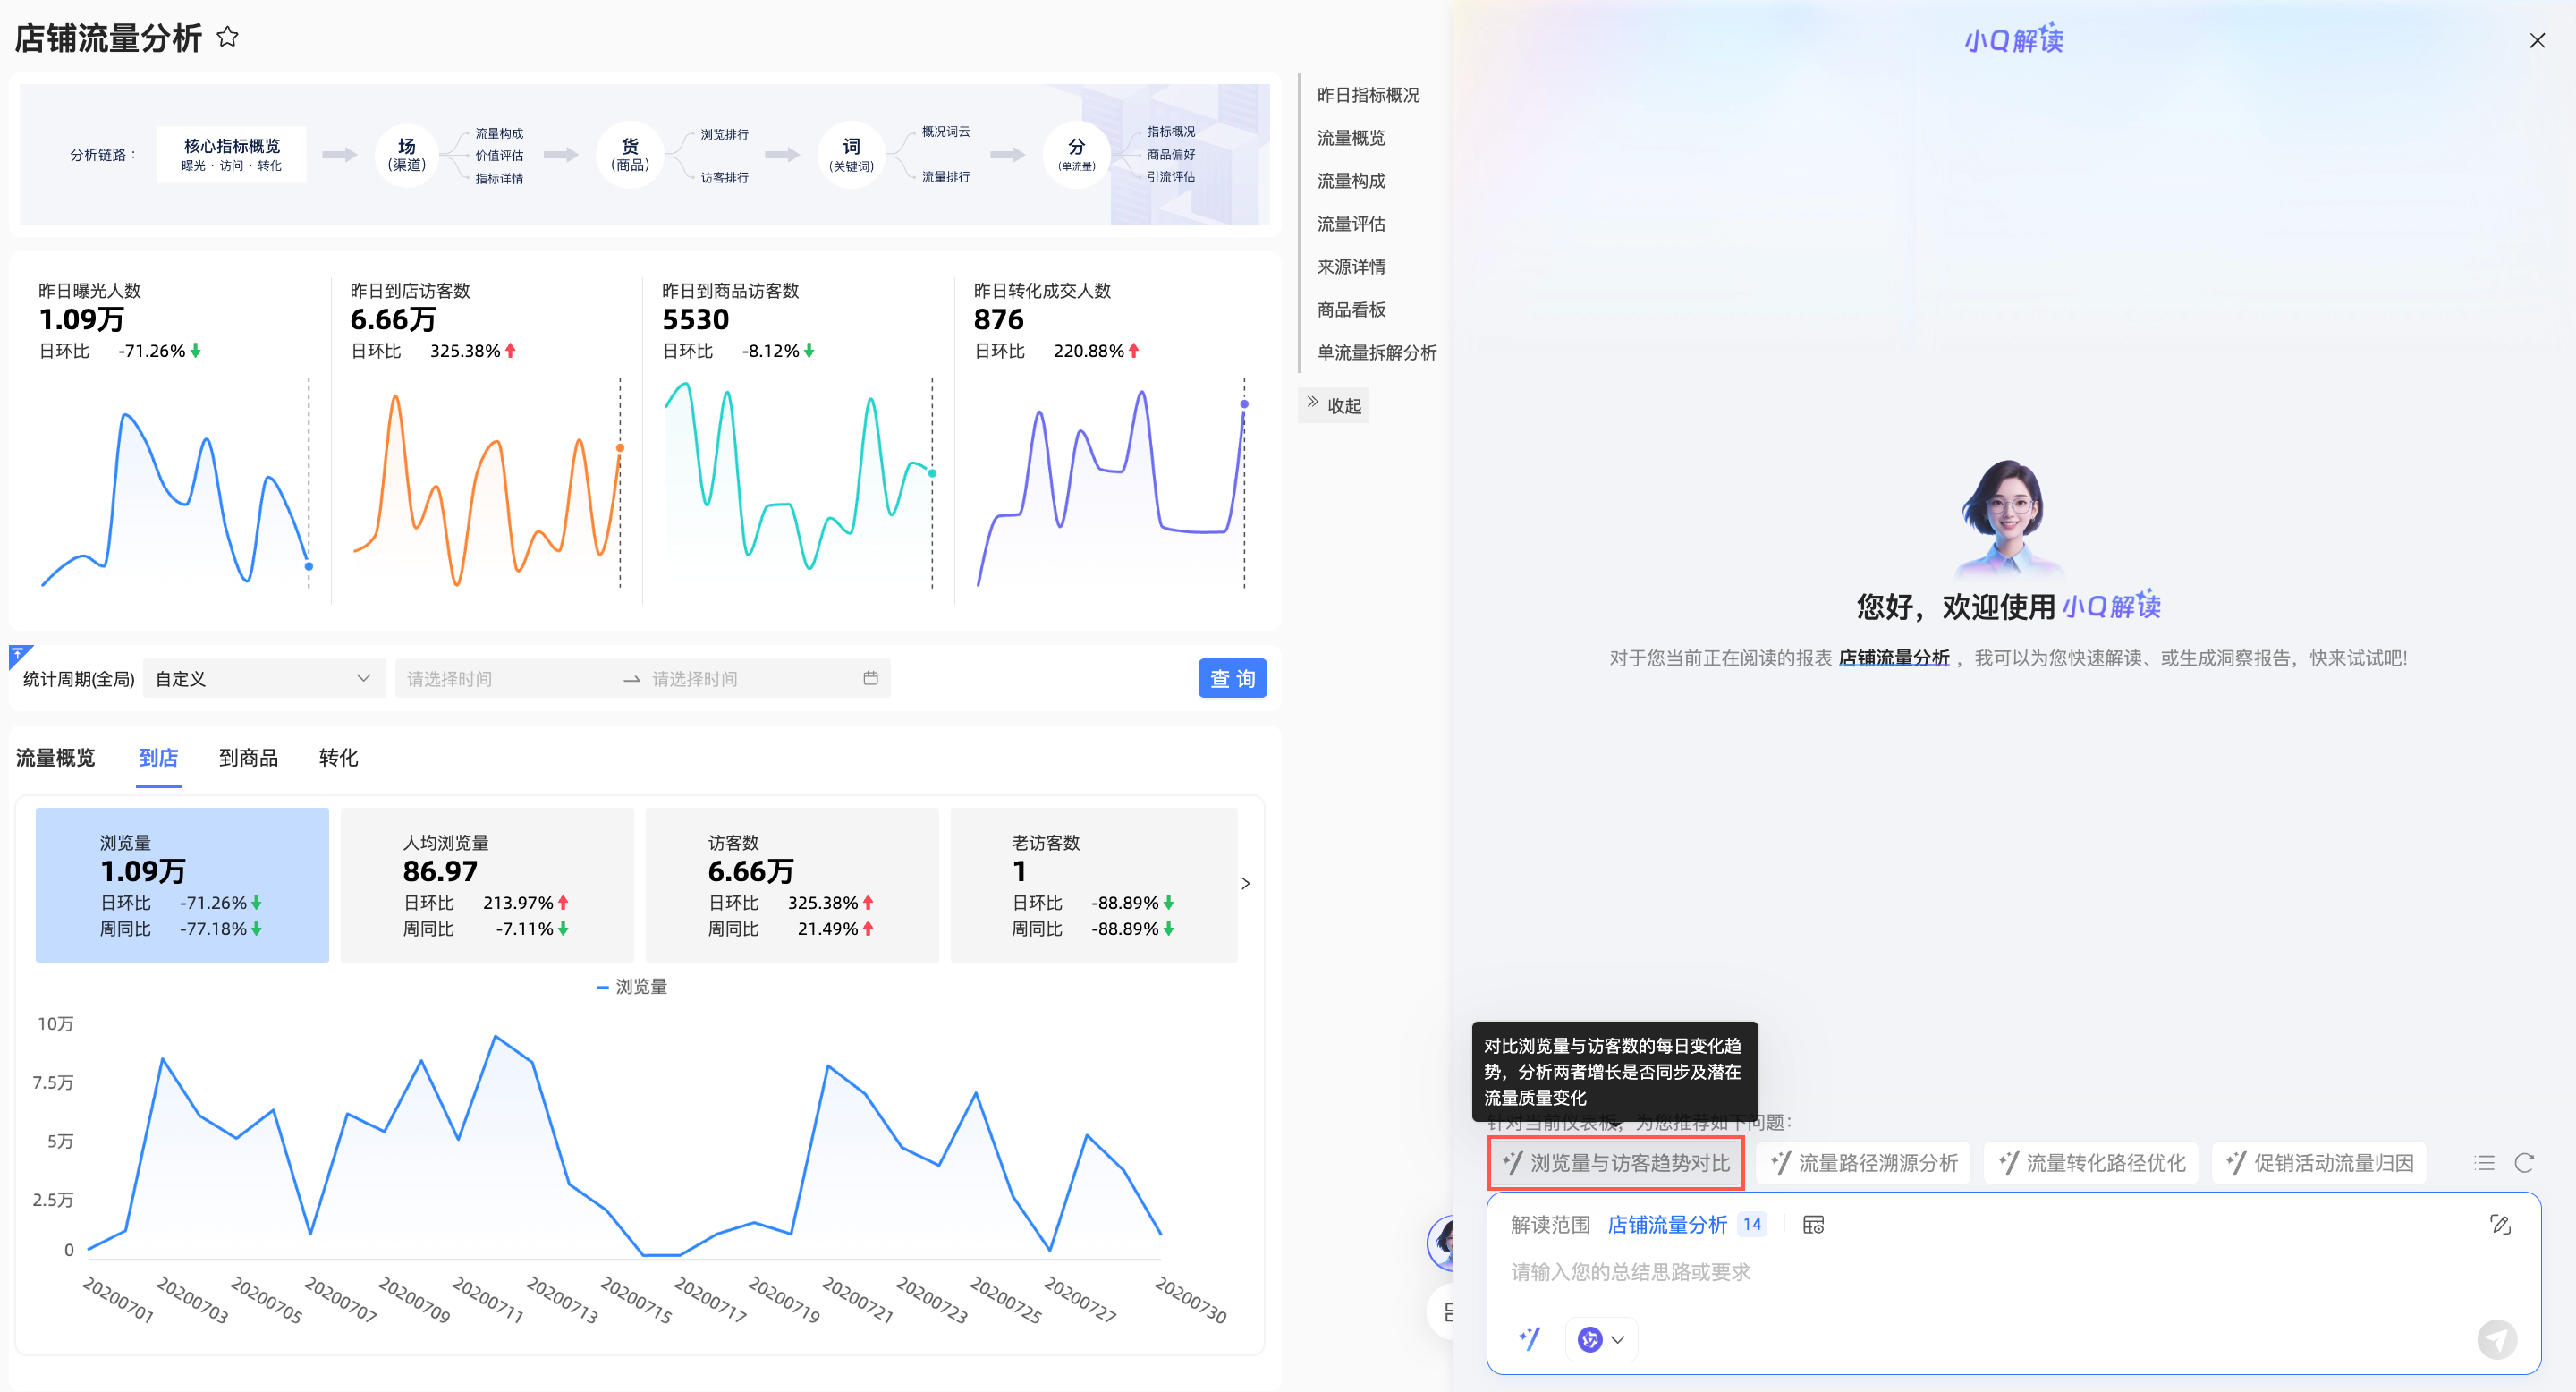The width and height of the screenshot is (2576, 1392).
Task: Click the send message paper-plane button
Action: [x=2496, y=1338]
